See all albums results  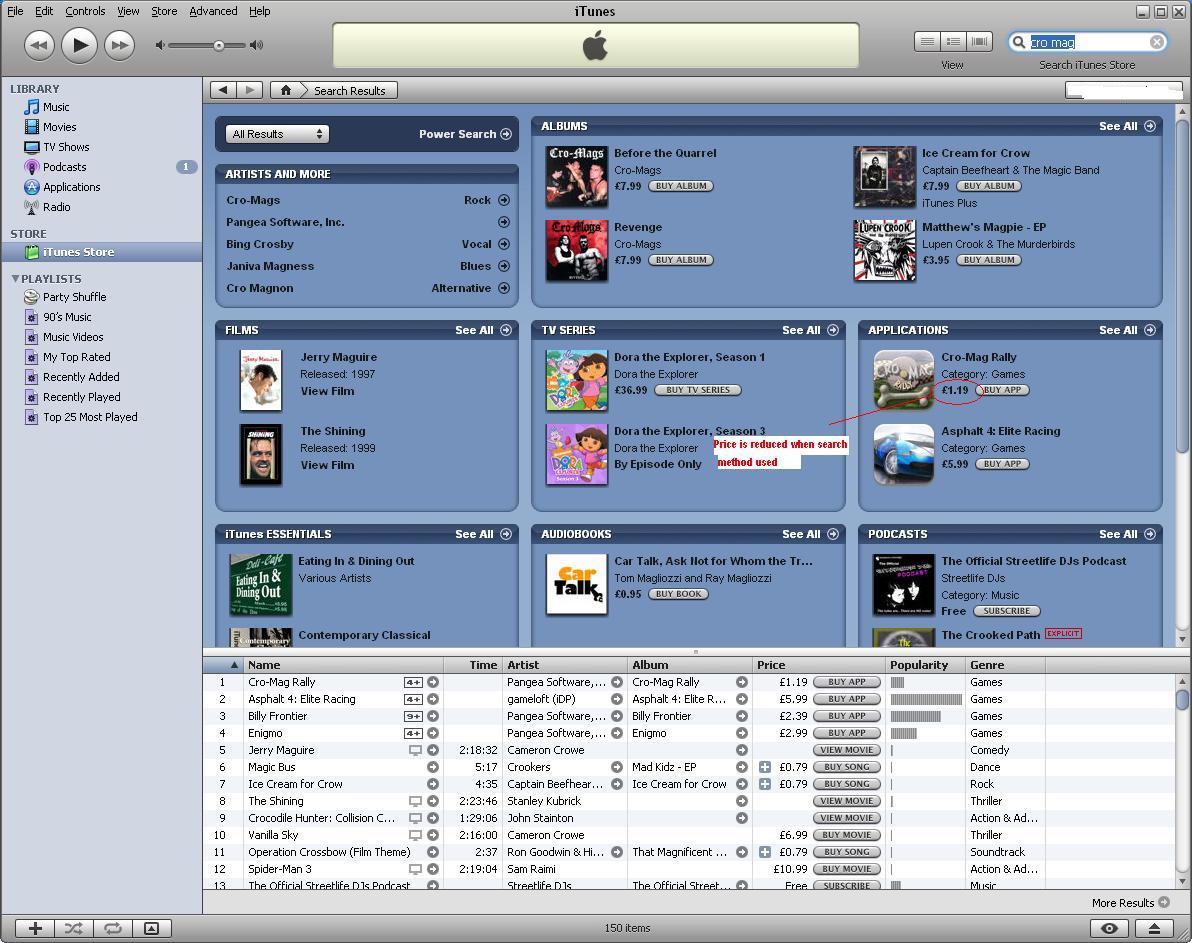[1127, 126]
